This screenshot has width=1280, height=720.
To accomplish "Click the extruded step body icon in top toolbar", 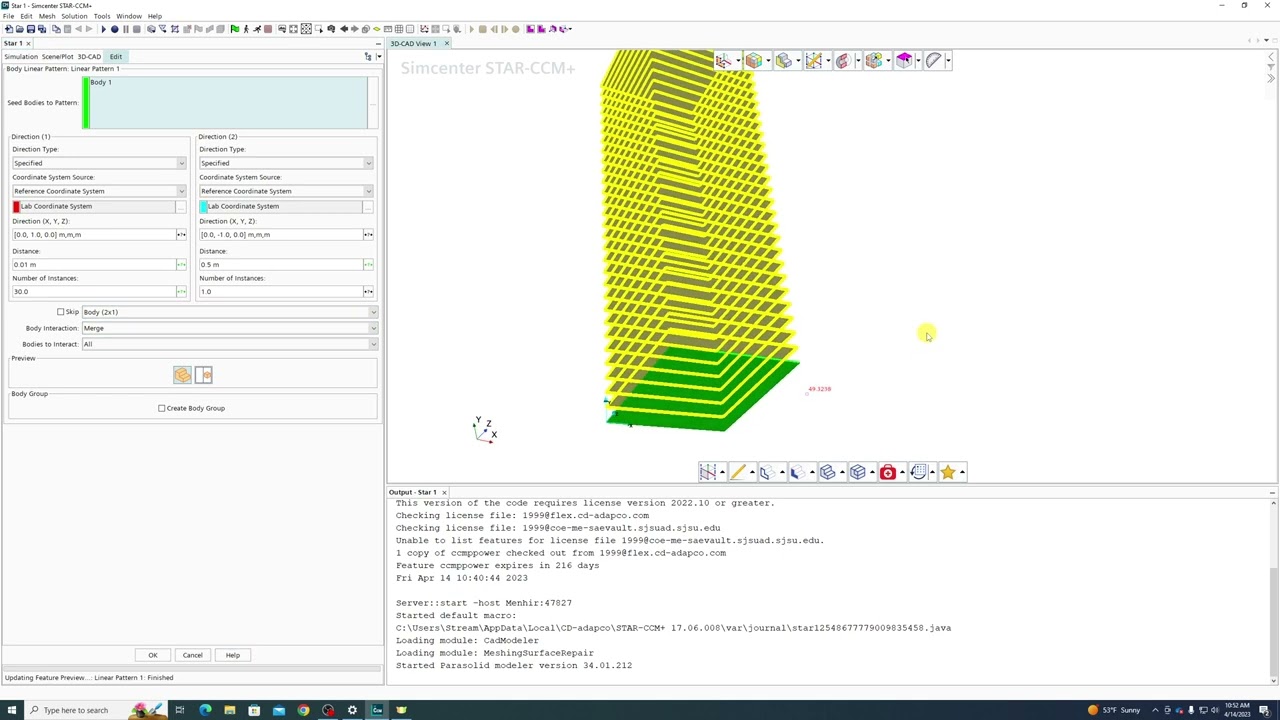I will click(x=783, y=61).
